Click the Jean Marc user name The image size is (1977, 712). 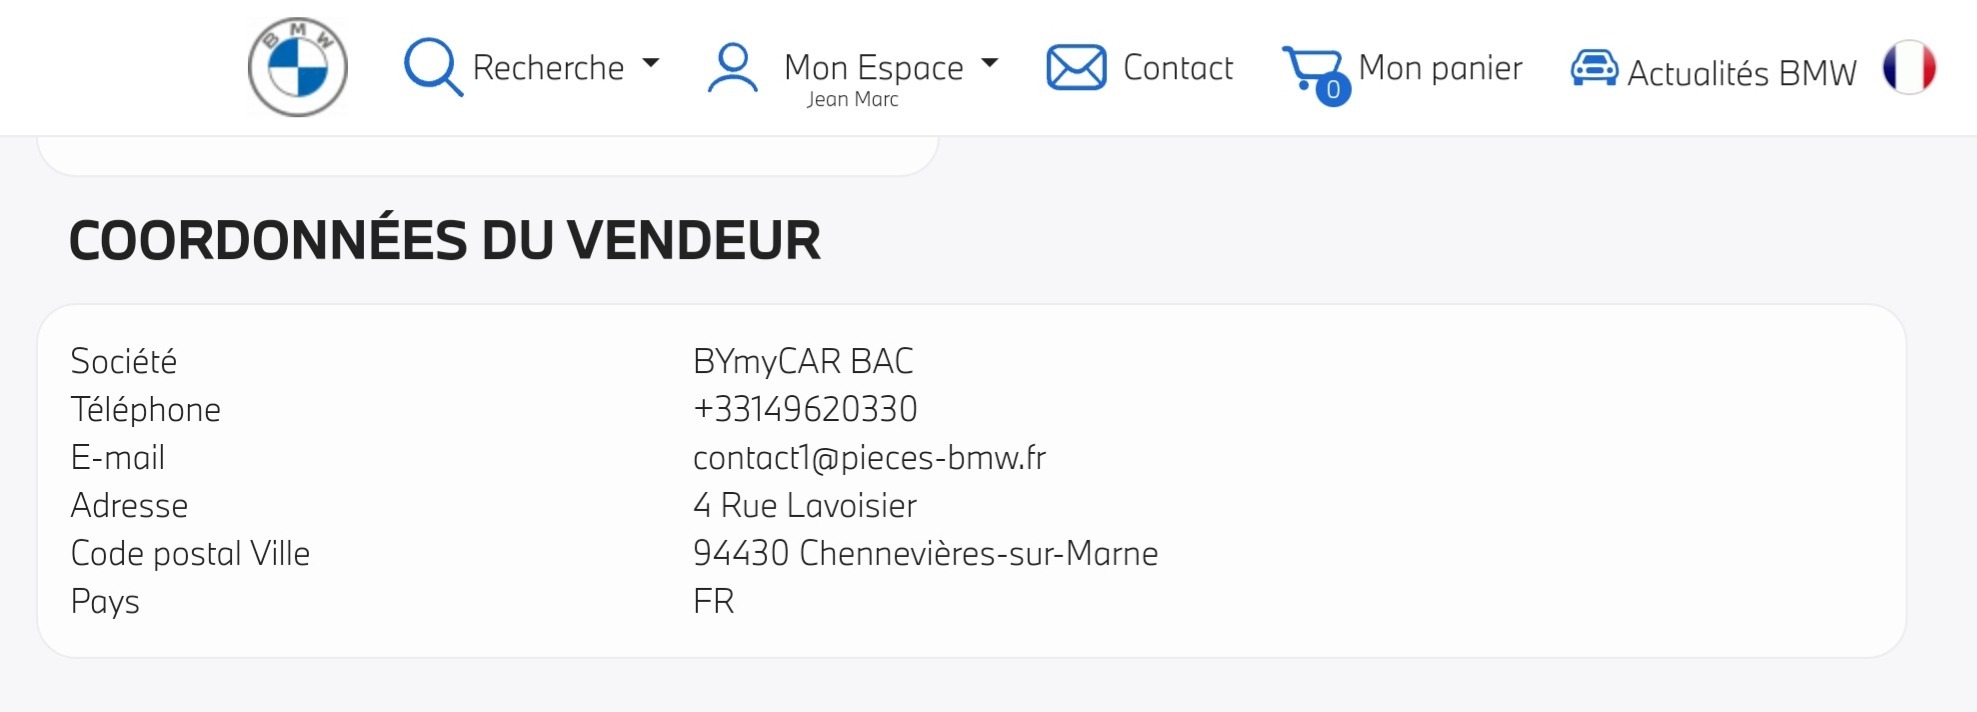coord(853,99)
